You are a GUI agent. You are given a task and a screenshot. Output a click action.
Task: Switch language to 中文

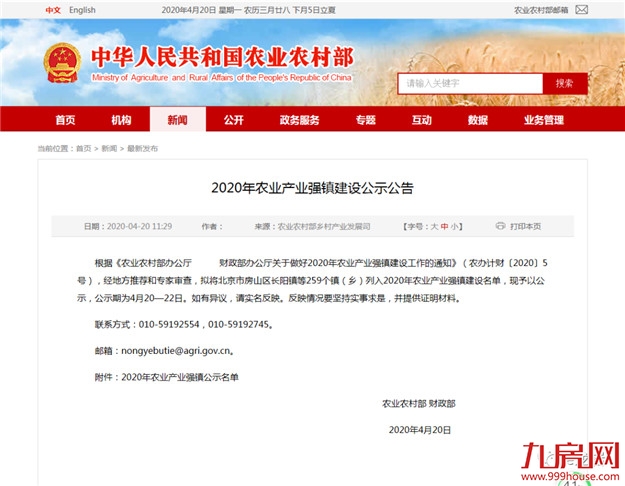pos(53,10)
